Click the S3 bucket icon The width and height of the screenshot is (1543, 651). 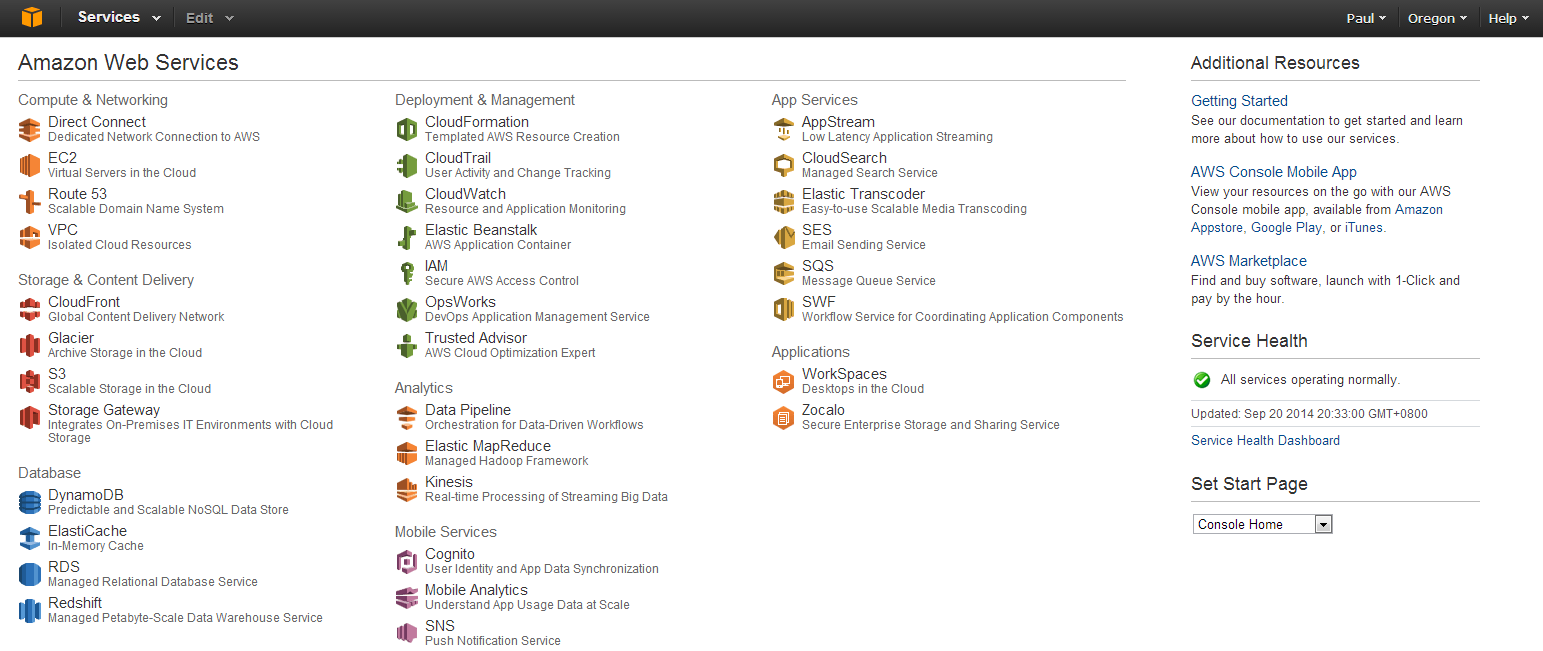(x=30, y=382)
